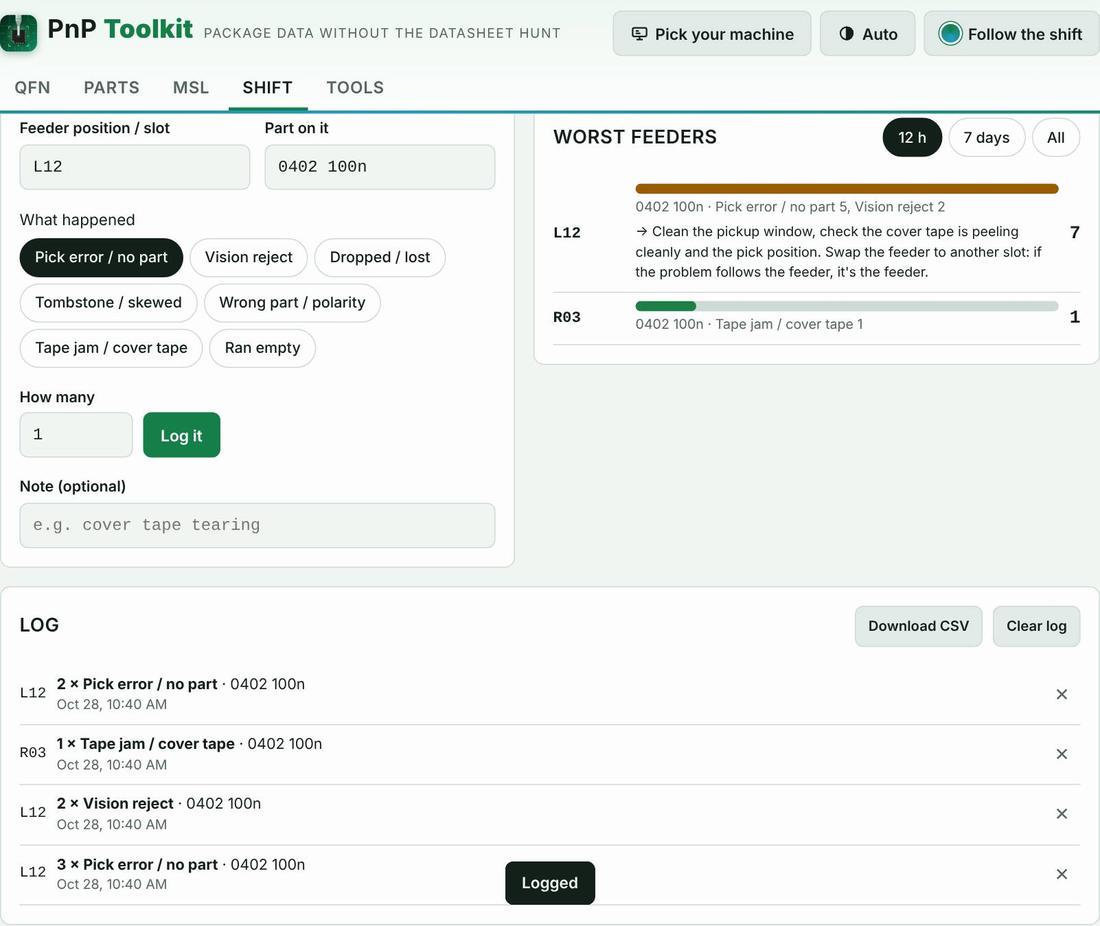Click the Log it button
Viewport: 1100px width, 926px height.
tap(182, 435)
